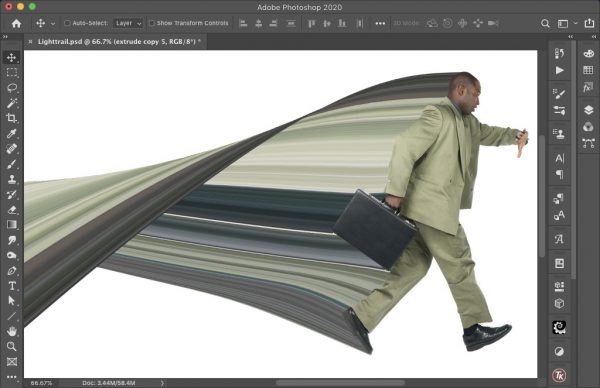Open the History panel icon
Image resolution: width=600 pixels, height=388 pixels.
[x=559, y=54]
